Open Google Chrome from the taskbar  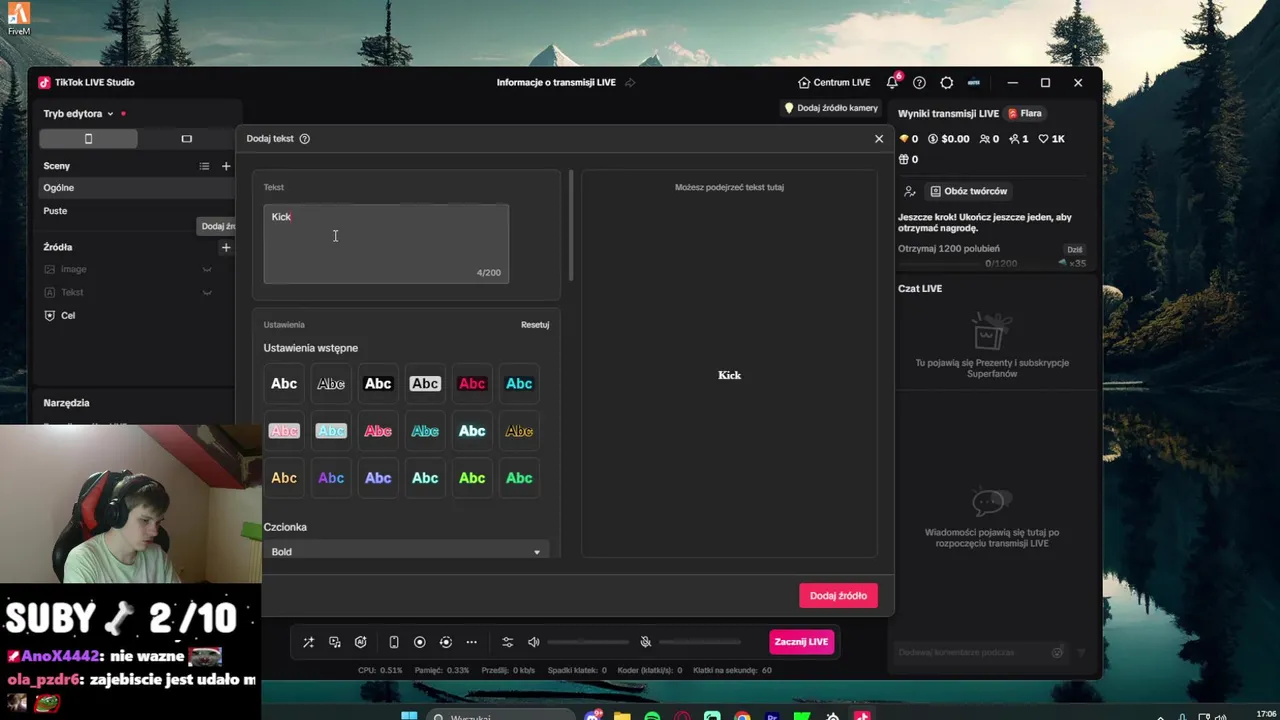(742, 716)
